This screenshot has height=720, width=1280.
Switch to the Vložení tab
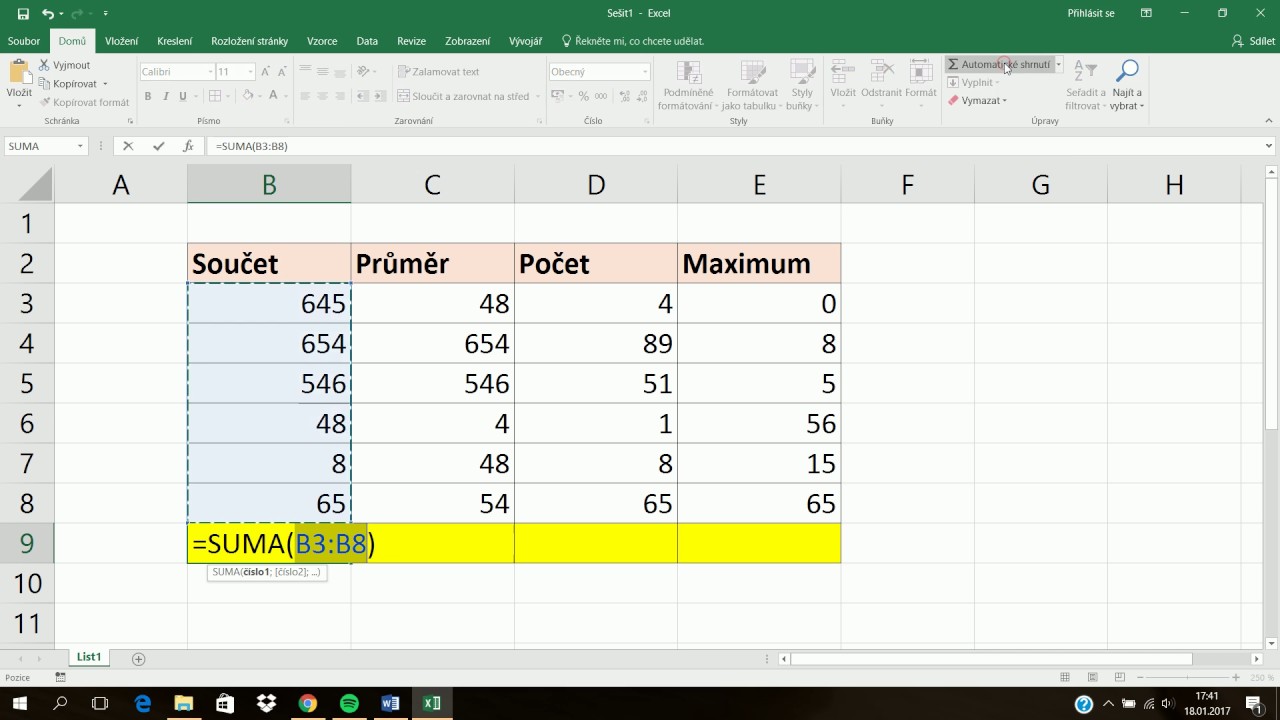point(122,41)
